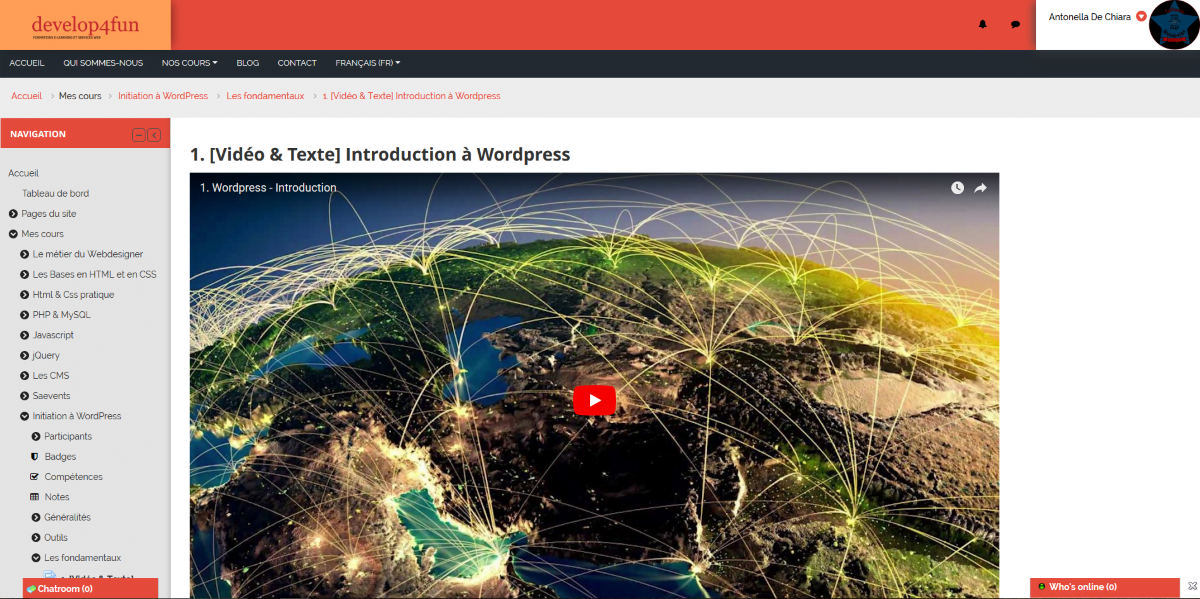
Task: Click the Badges shield icon
Action: coord(36,457)
